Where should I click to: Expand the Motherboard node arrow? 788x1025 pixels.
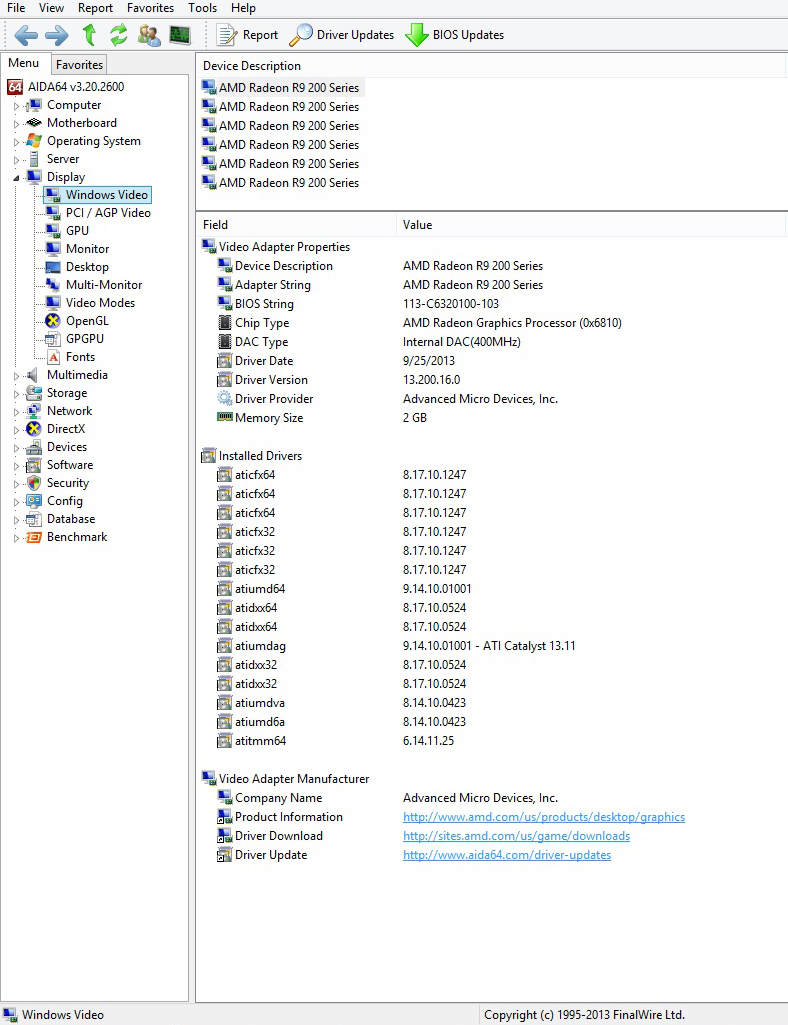point(16,124)
